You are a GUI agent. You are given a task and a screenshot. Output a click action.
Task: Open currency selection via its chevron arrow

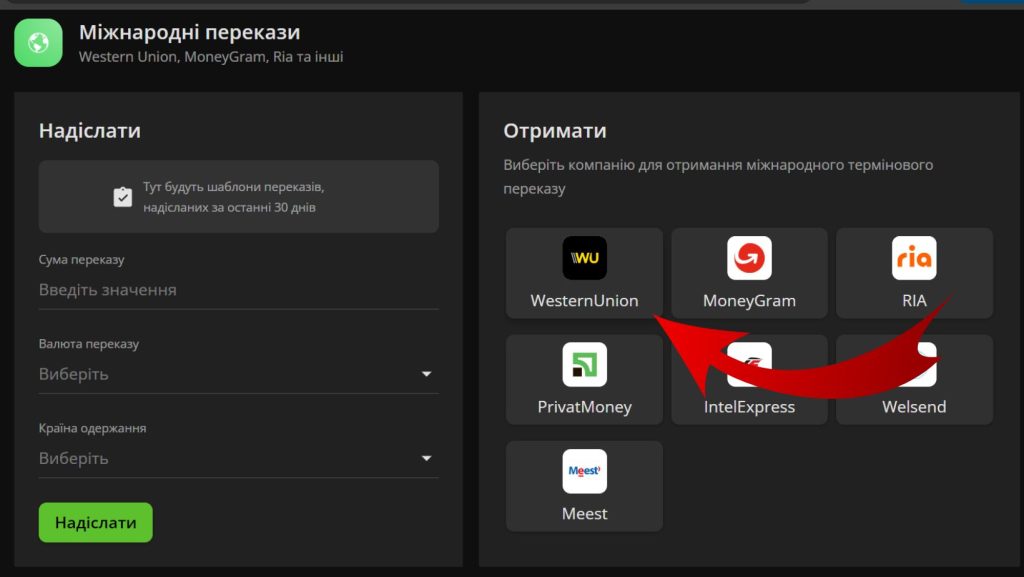[427, 373]
